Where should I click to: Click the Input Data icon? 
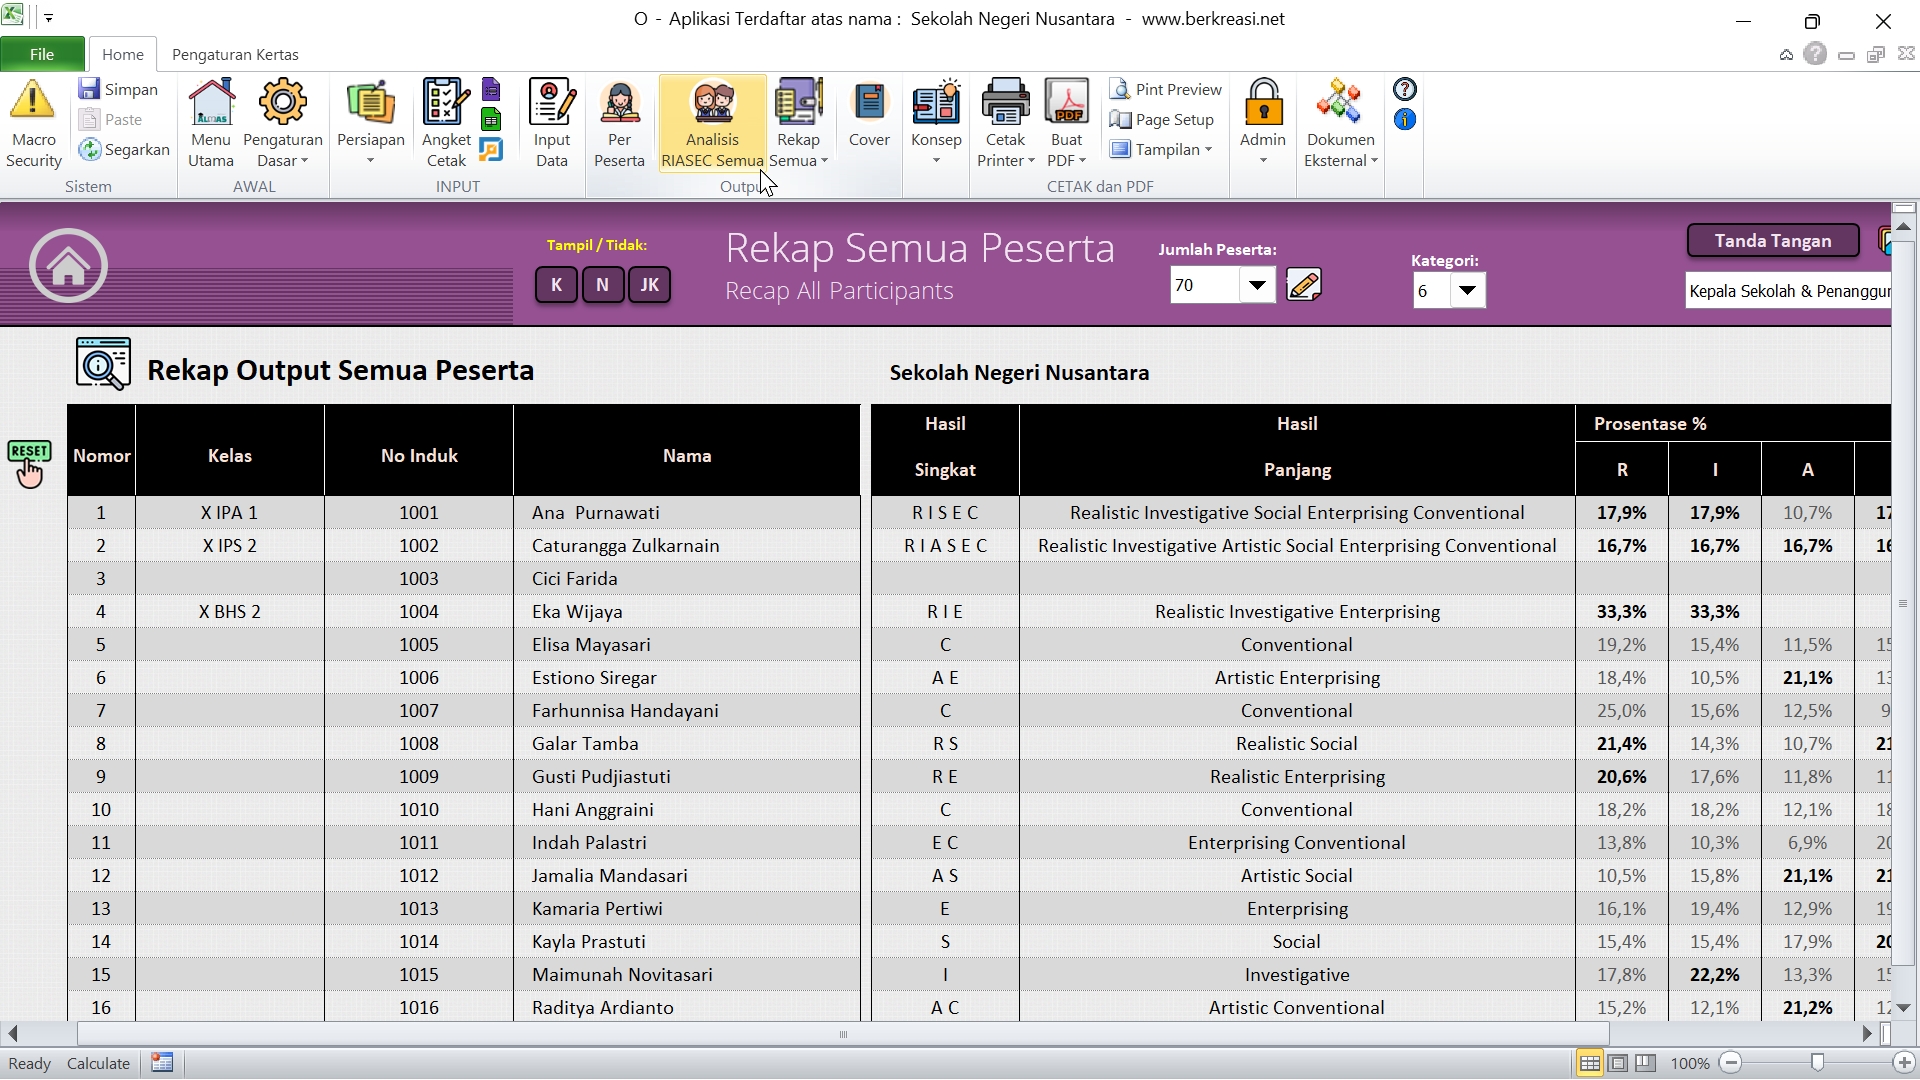point(551,103)
